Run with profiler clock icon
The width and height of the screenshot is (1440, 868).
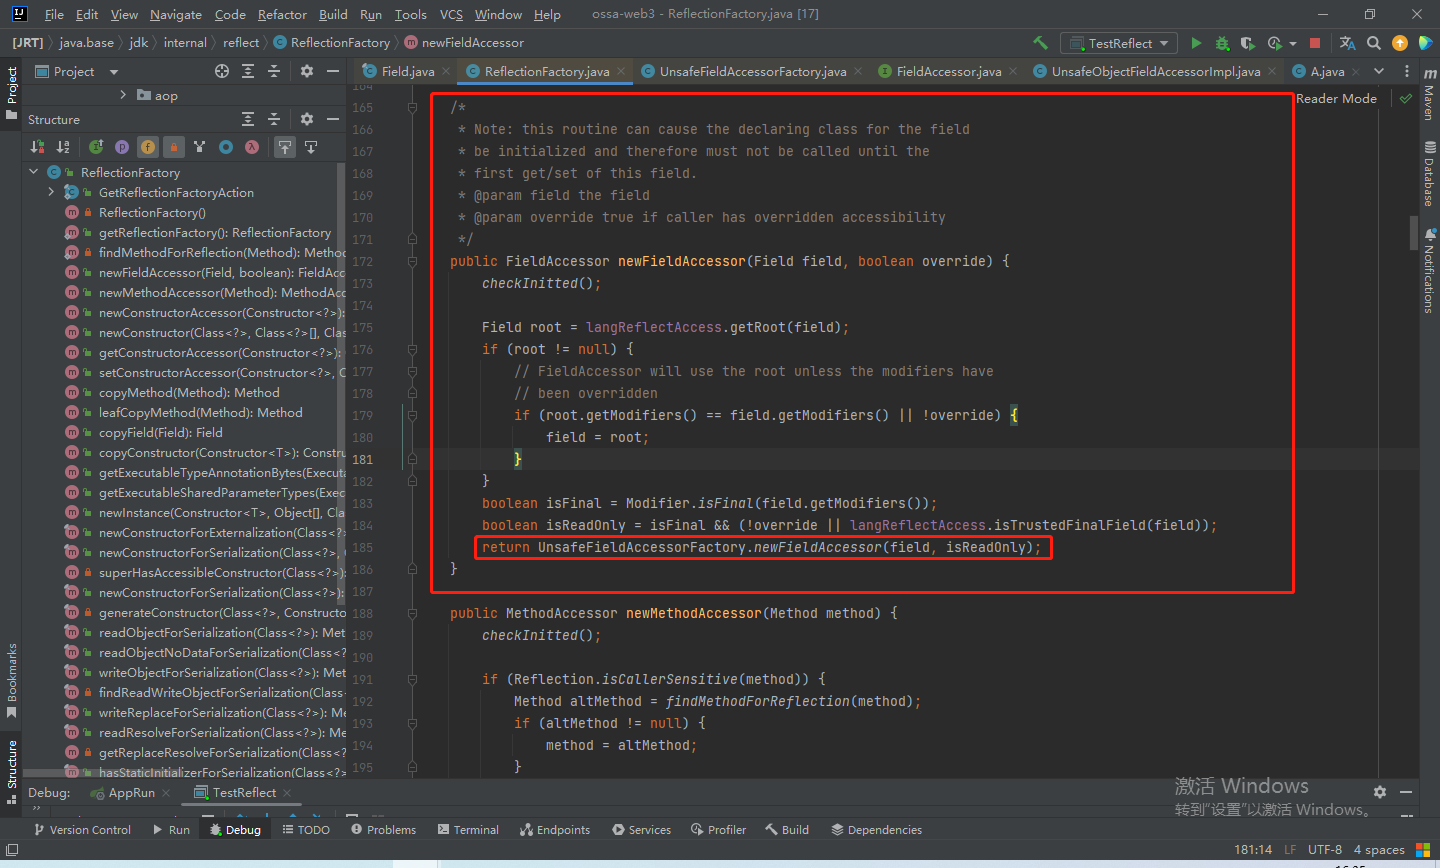(1274, 43)
